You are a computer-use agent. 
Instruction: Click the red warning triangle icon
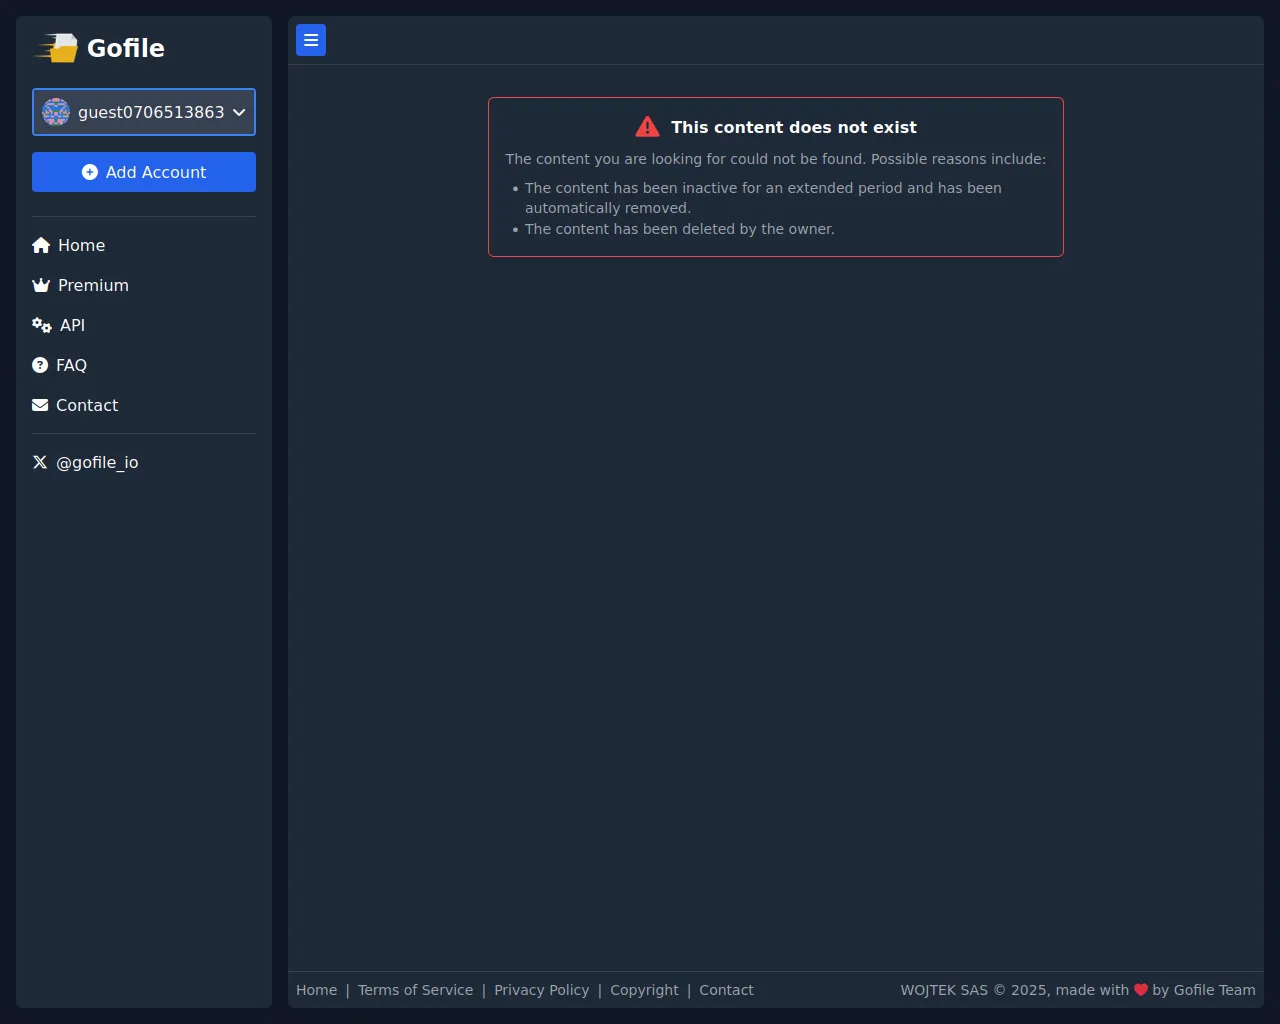[647, 127]
